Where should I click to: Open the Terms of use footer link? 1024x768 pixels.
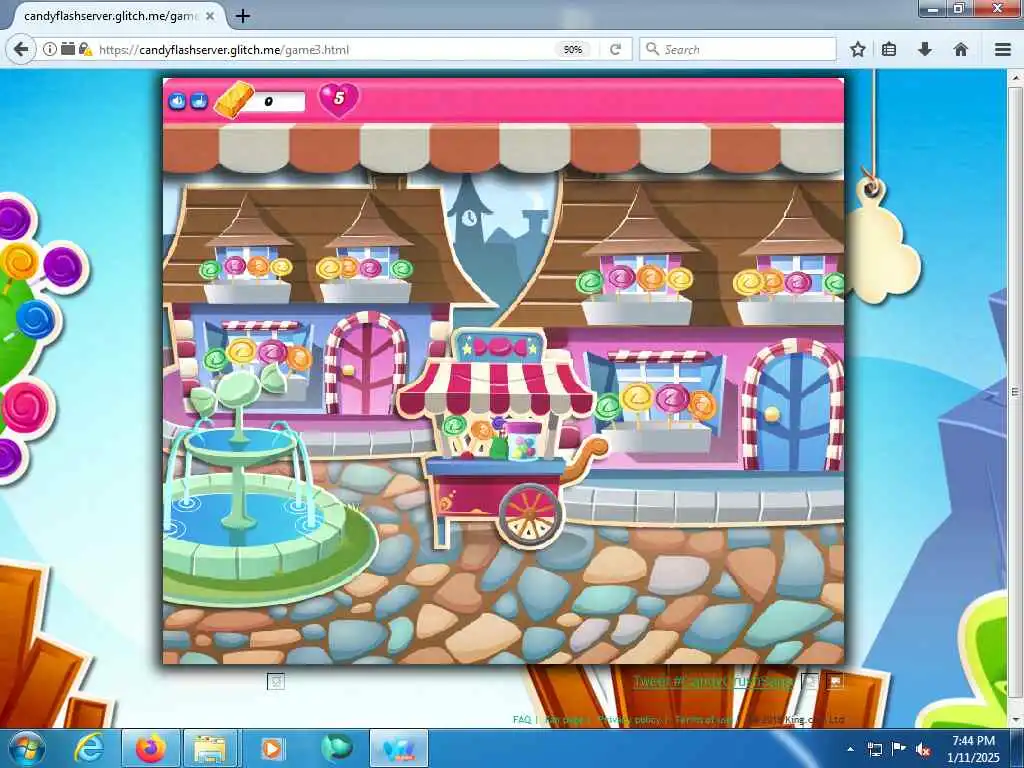coord(704,719)
